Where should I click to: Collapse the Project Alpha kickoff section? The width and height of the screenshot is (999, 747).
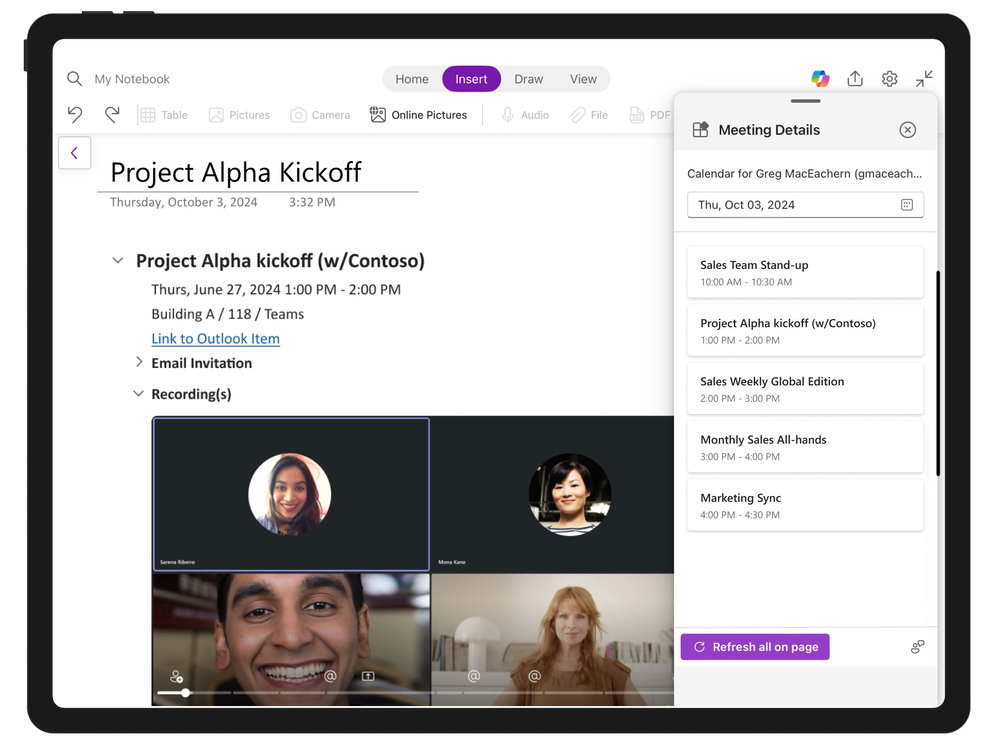pos(118,261)
